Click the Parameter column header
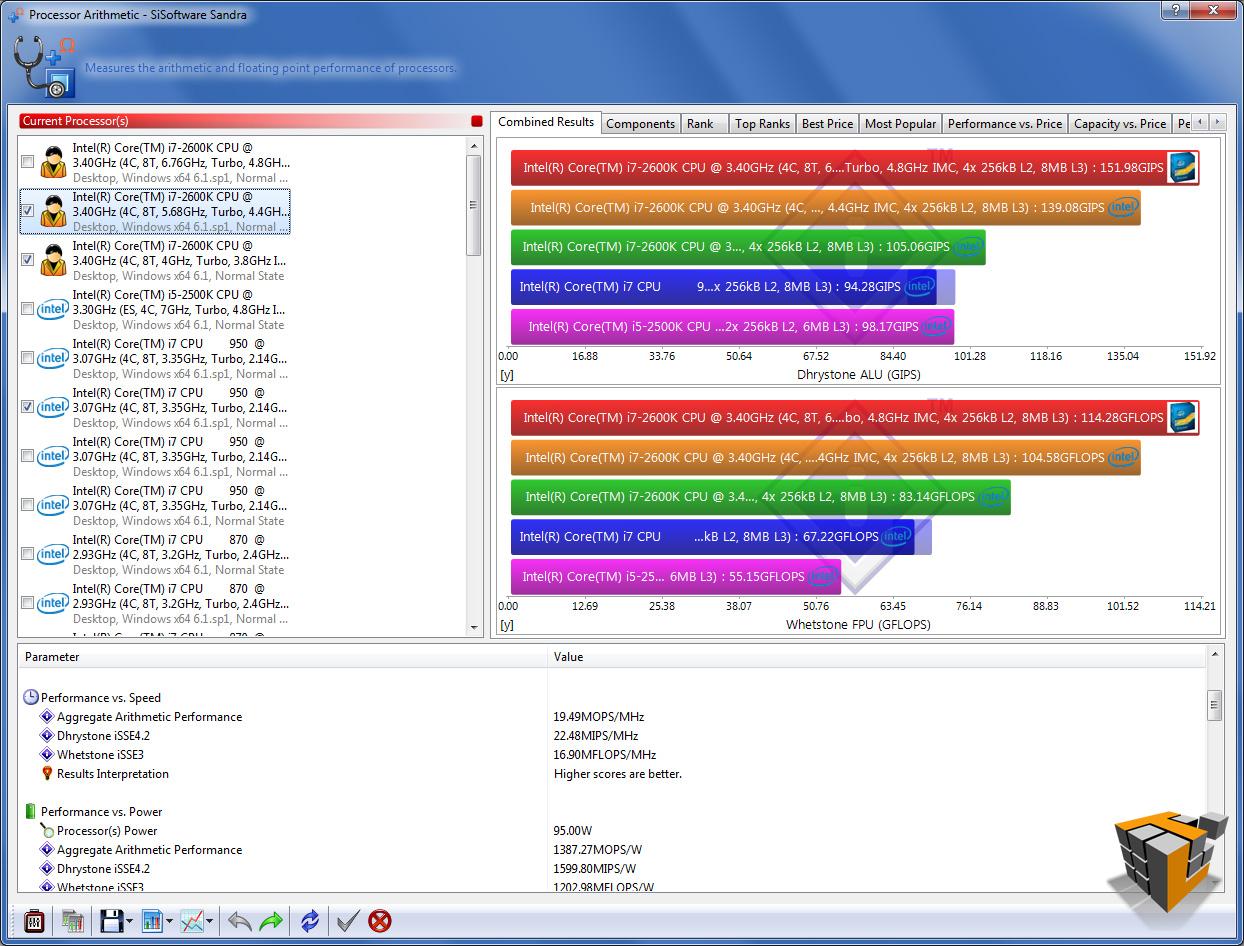Image resolution: width=1244 pixels, height=946 pixels. point(283,657)
